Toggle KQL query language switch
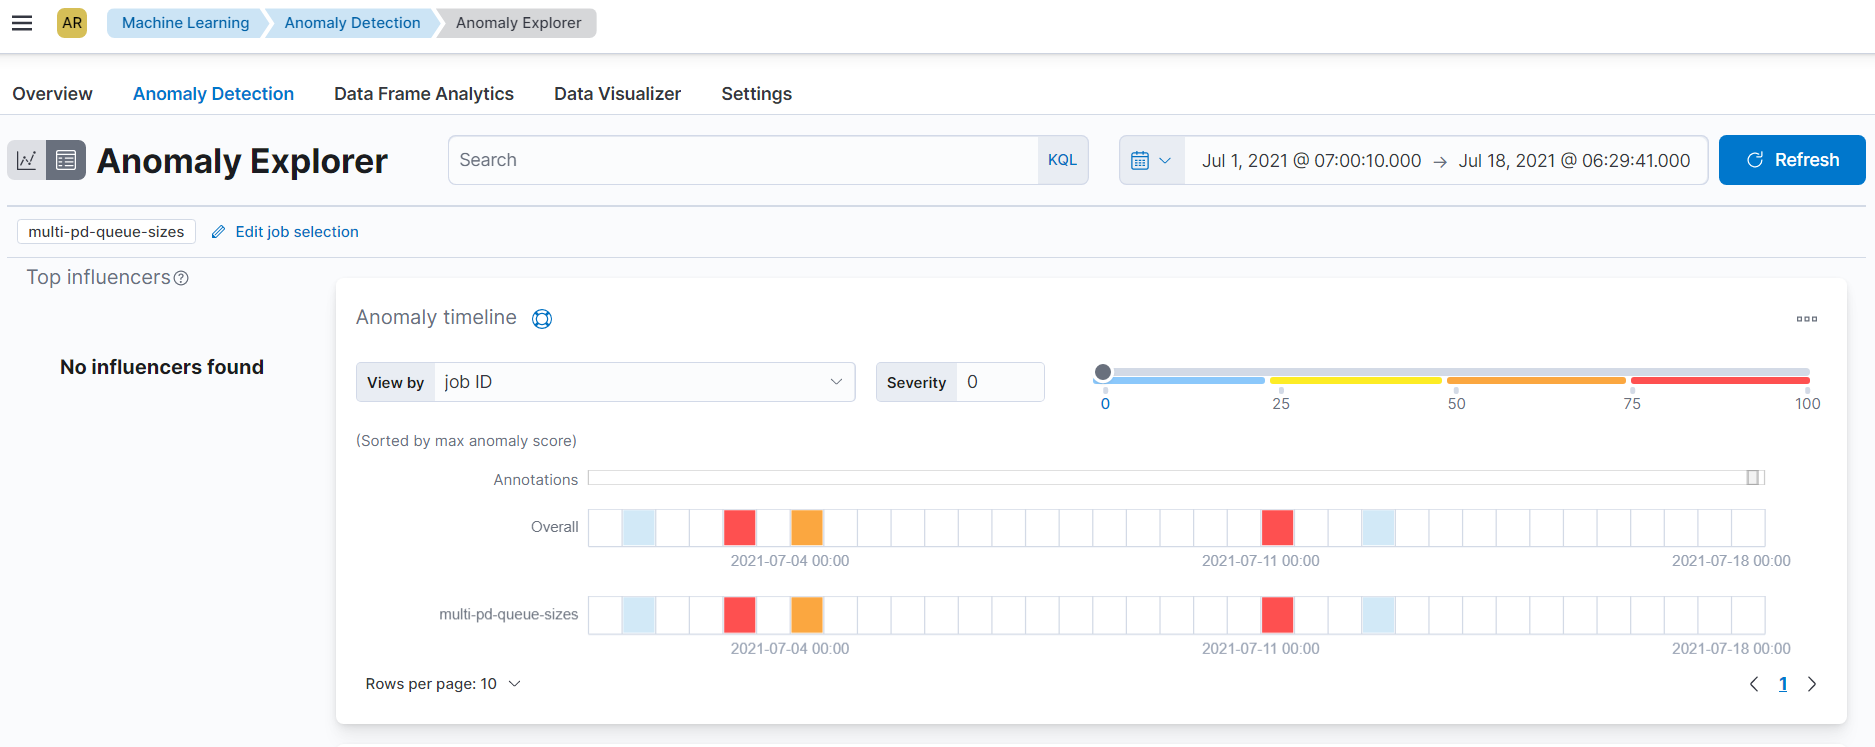1875x747 pixels. tap(1062, 160)
